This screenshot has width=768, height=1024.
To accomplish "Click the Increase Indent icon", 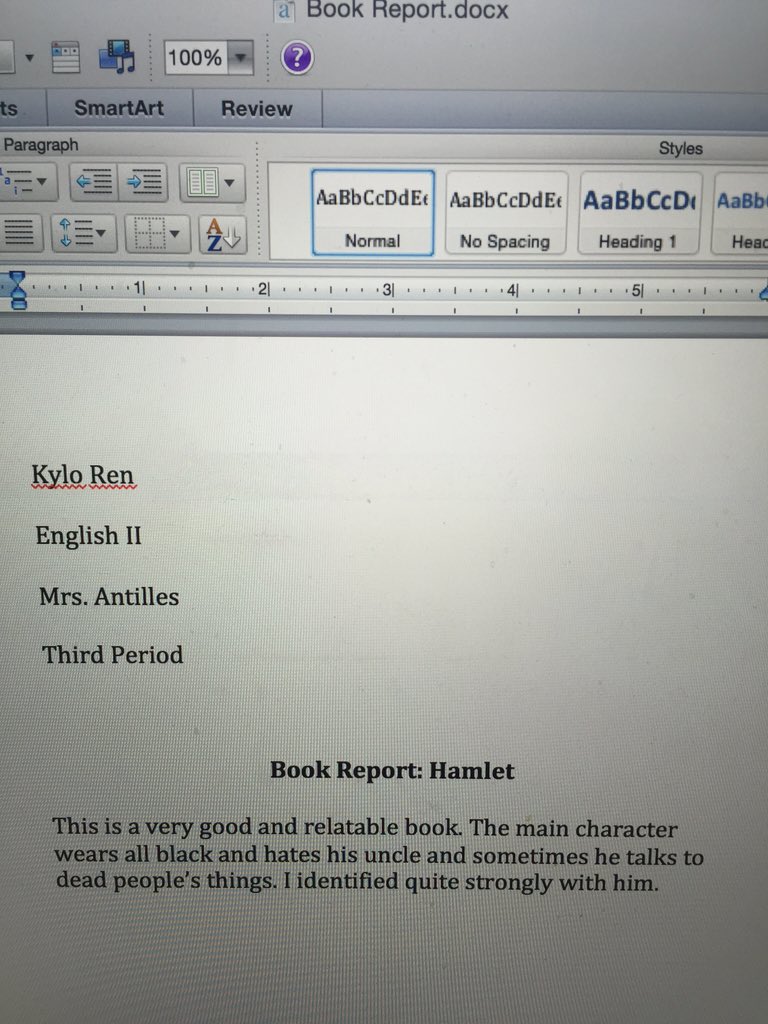I will coord(144,182).
